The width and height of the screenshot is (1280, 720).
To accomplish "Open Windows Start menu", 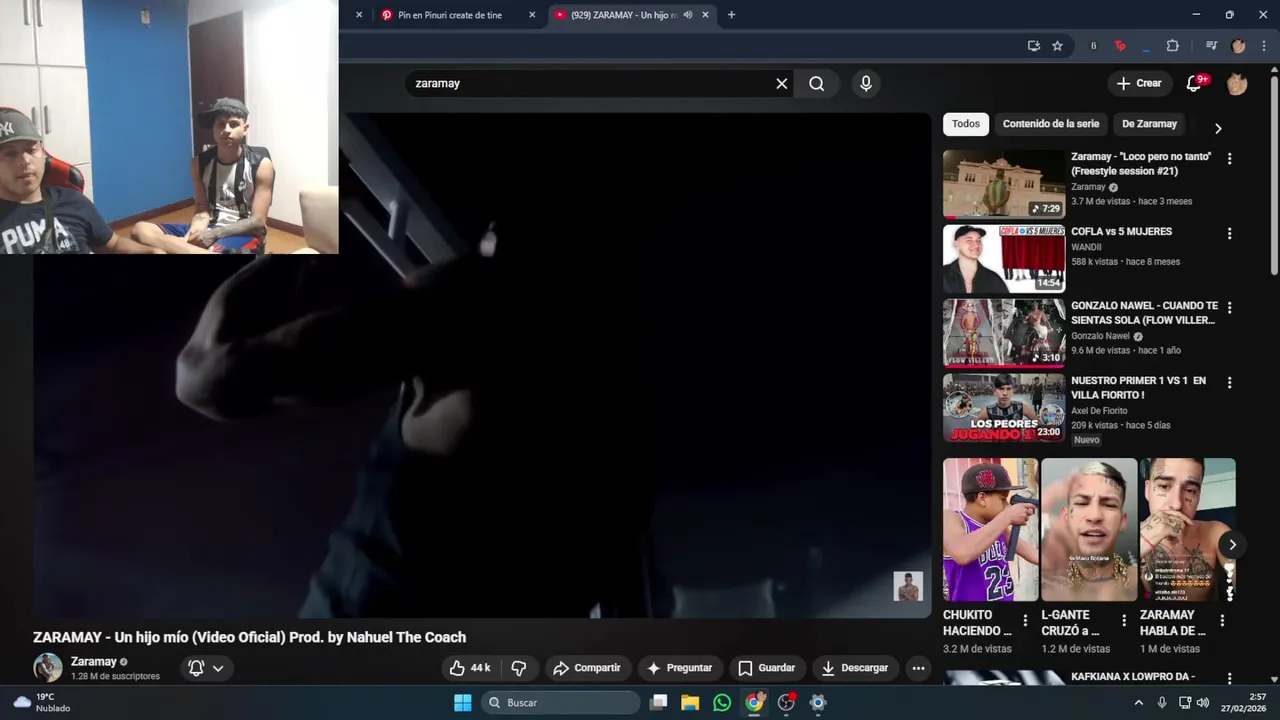I will point(462,703).
